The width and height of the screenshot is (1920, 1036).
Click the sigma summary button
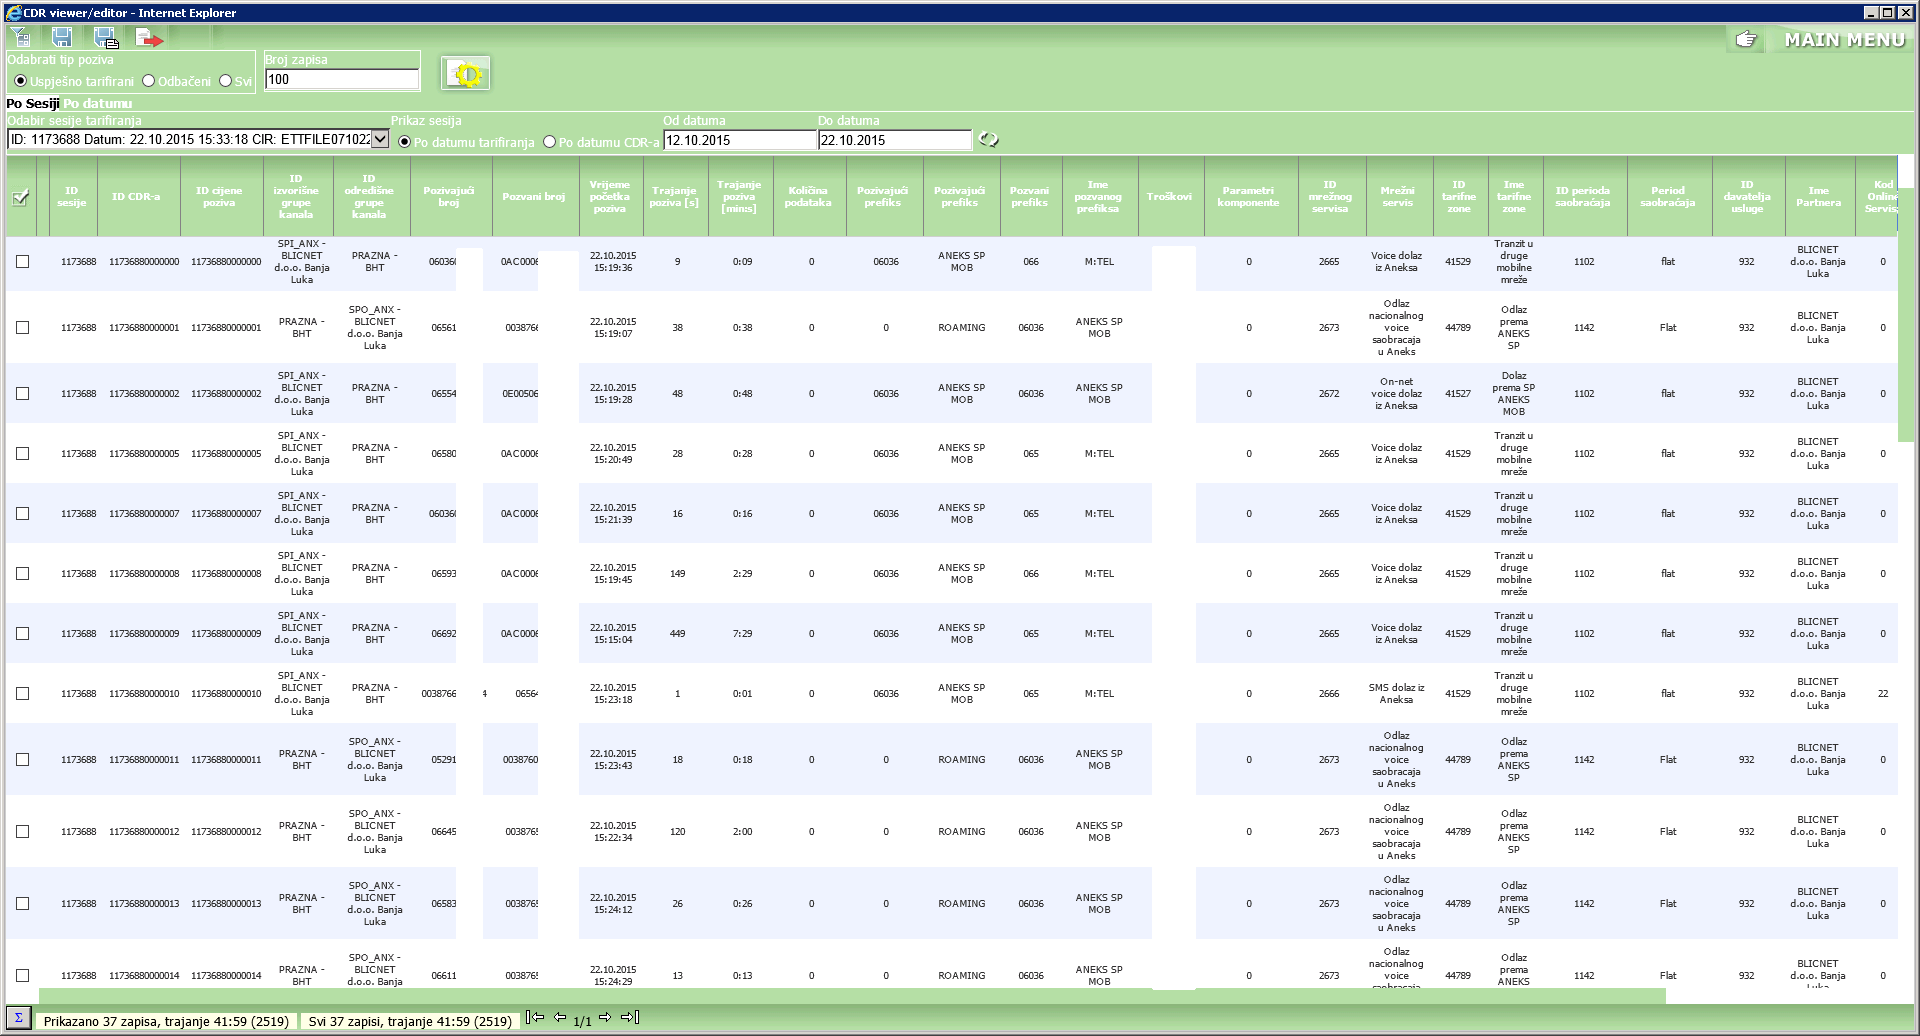pos(19,1018)
